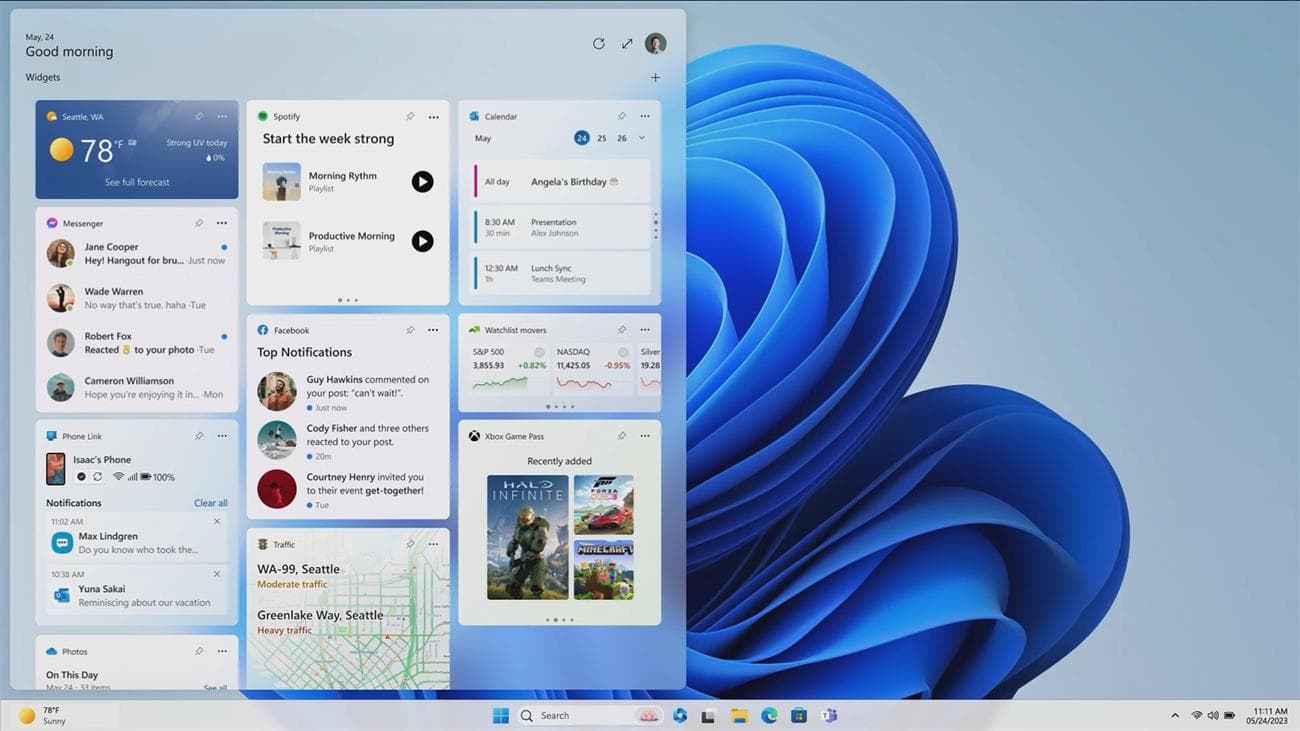The width and height of the screenshot is (1300, 731).
Task: Show hidden taskbar icons
Action: [x=1175, y=715]
